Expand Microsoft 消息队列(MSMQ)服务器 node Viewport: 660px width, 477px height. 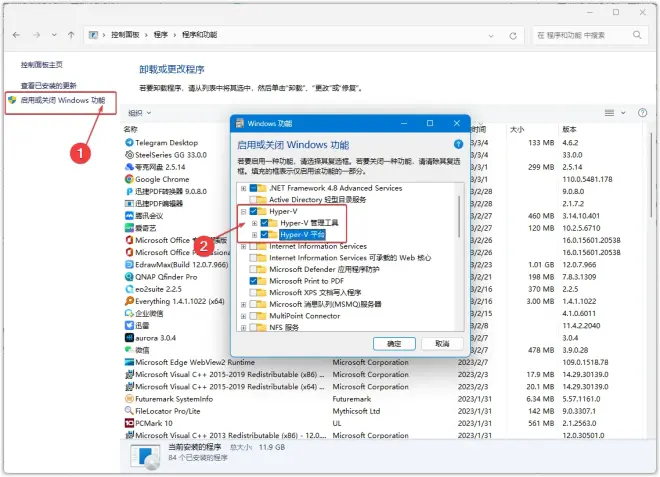243,304
